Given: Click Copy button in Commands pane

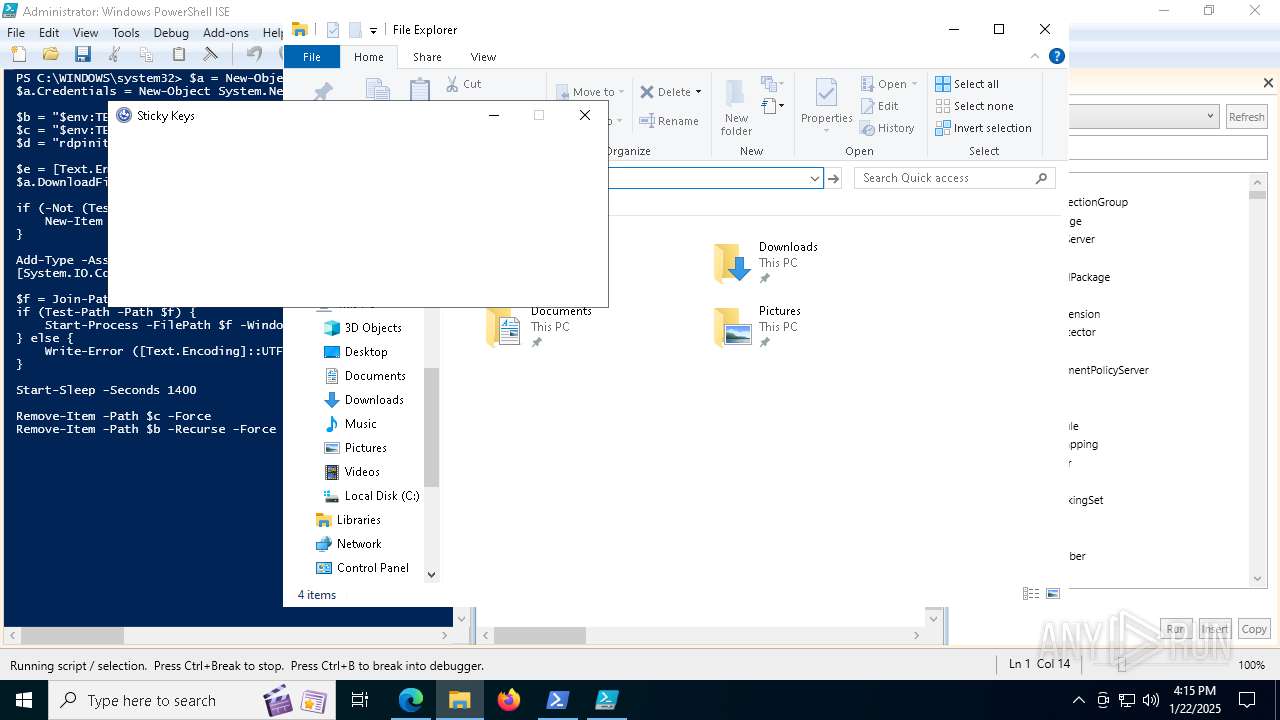Looking at the screenshot, I should [x=1254, y=629].
